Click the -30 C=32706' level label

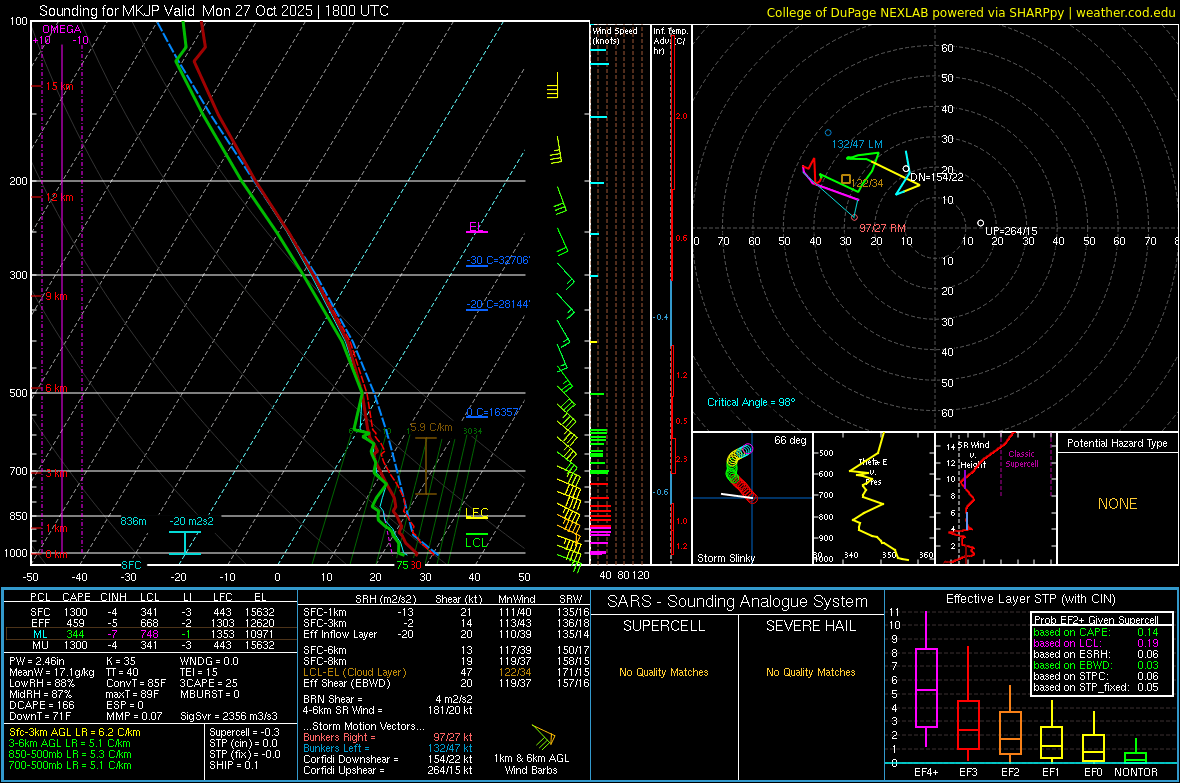[498, 260]
